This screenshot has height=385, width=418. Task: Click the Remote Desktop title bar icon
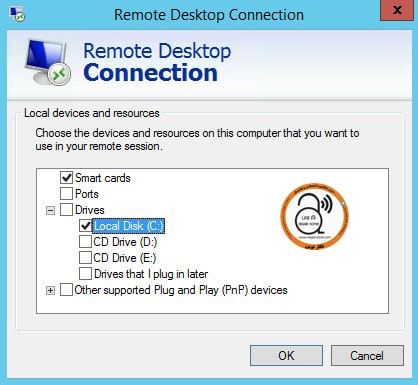tap(17, 14)
